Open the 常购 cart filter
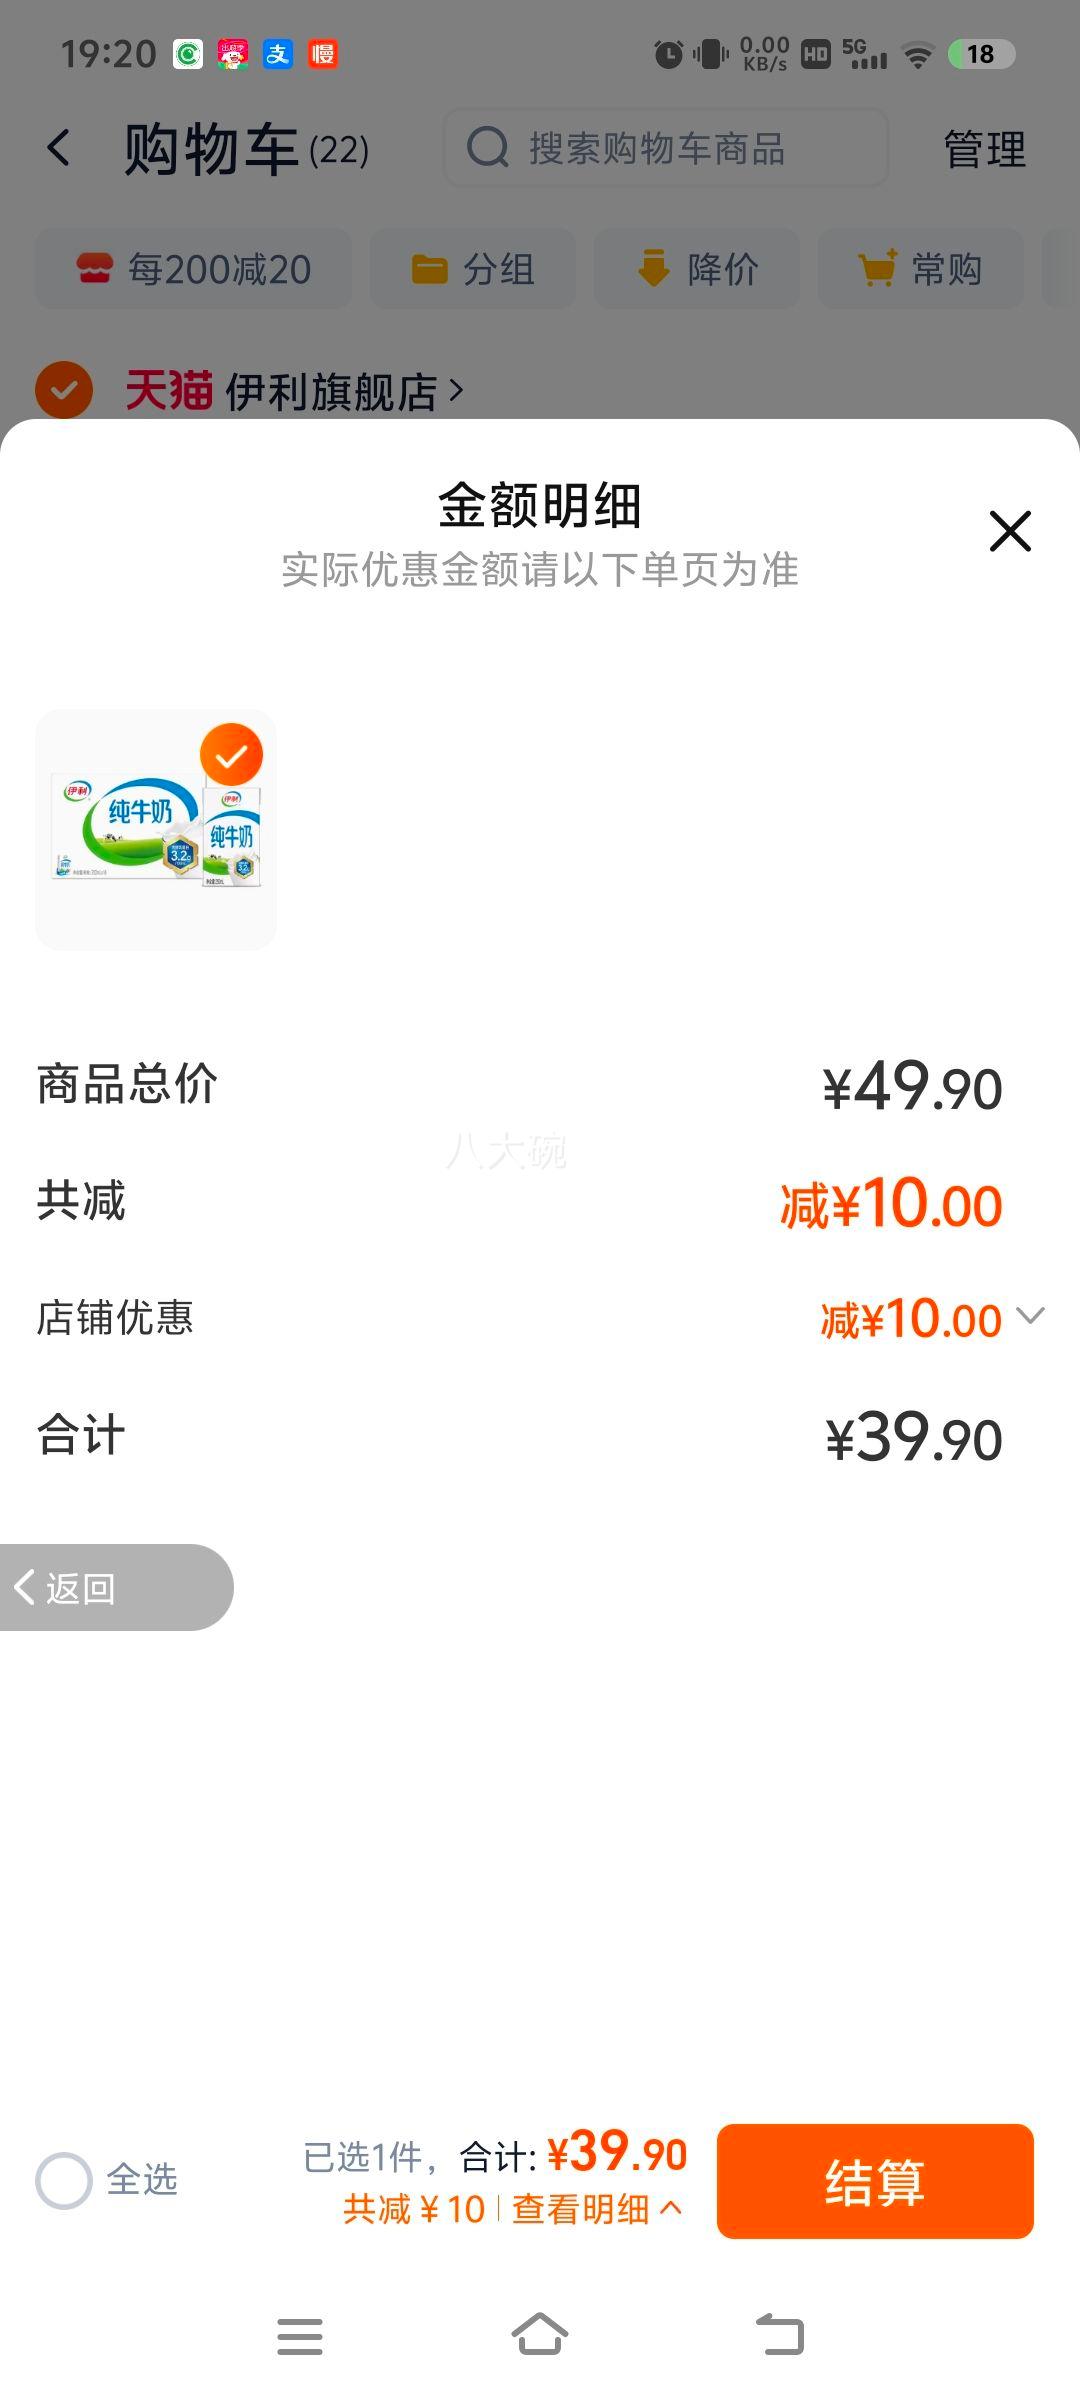The width and height of the screenshot is (1080, 2400). (x=921, y=269)
